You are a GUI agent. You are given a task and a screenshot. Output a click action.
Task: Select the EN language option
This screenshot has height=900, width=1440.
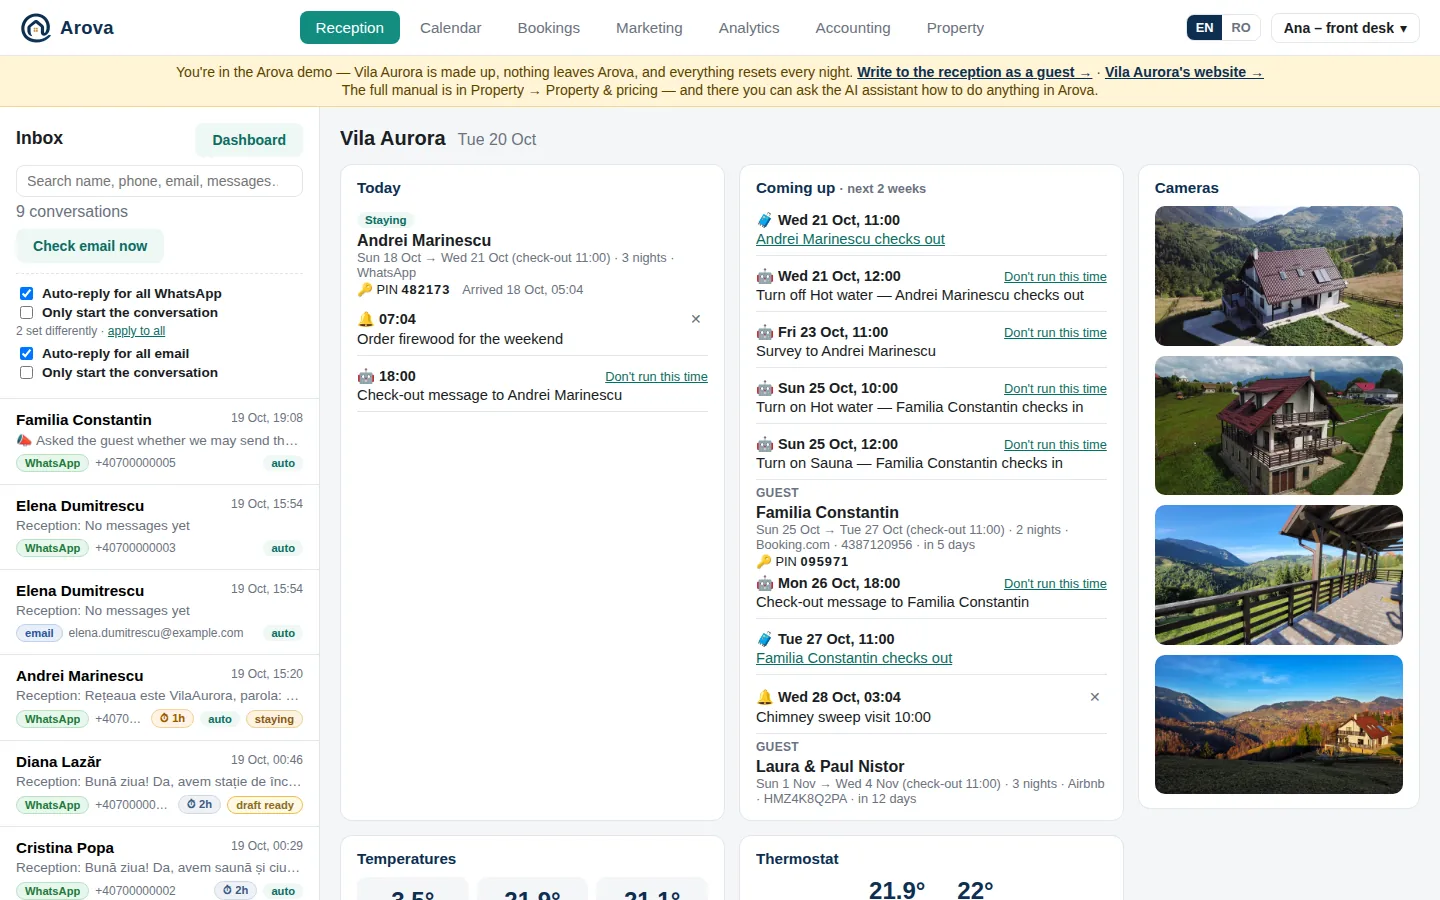tap(1204, 28)
